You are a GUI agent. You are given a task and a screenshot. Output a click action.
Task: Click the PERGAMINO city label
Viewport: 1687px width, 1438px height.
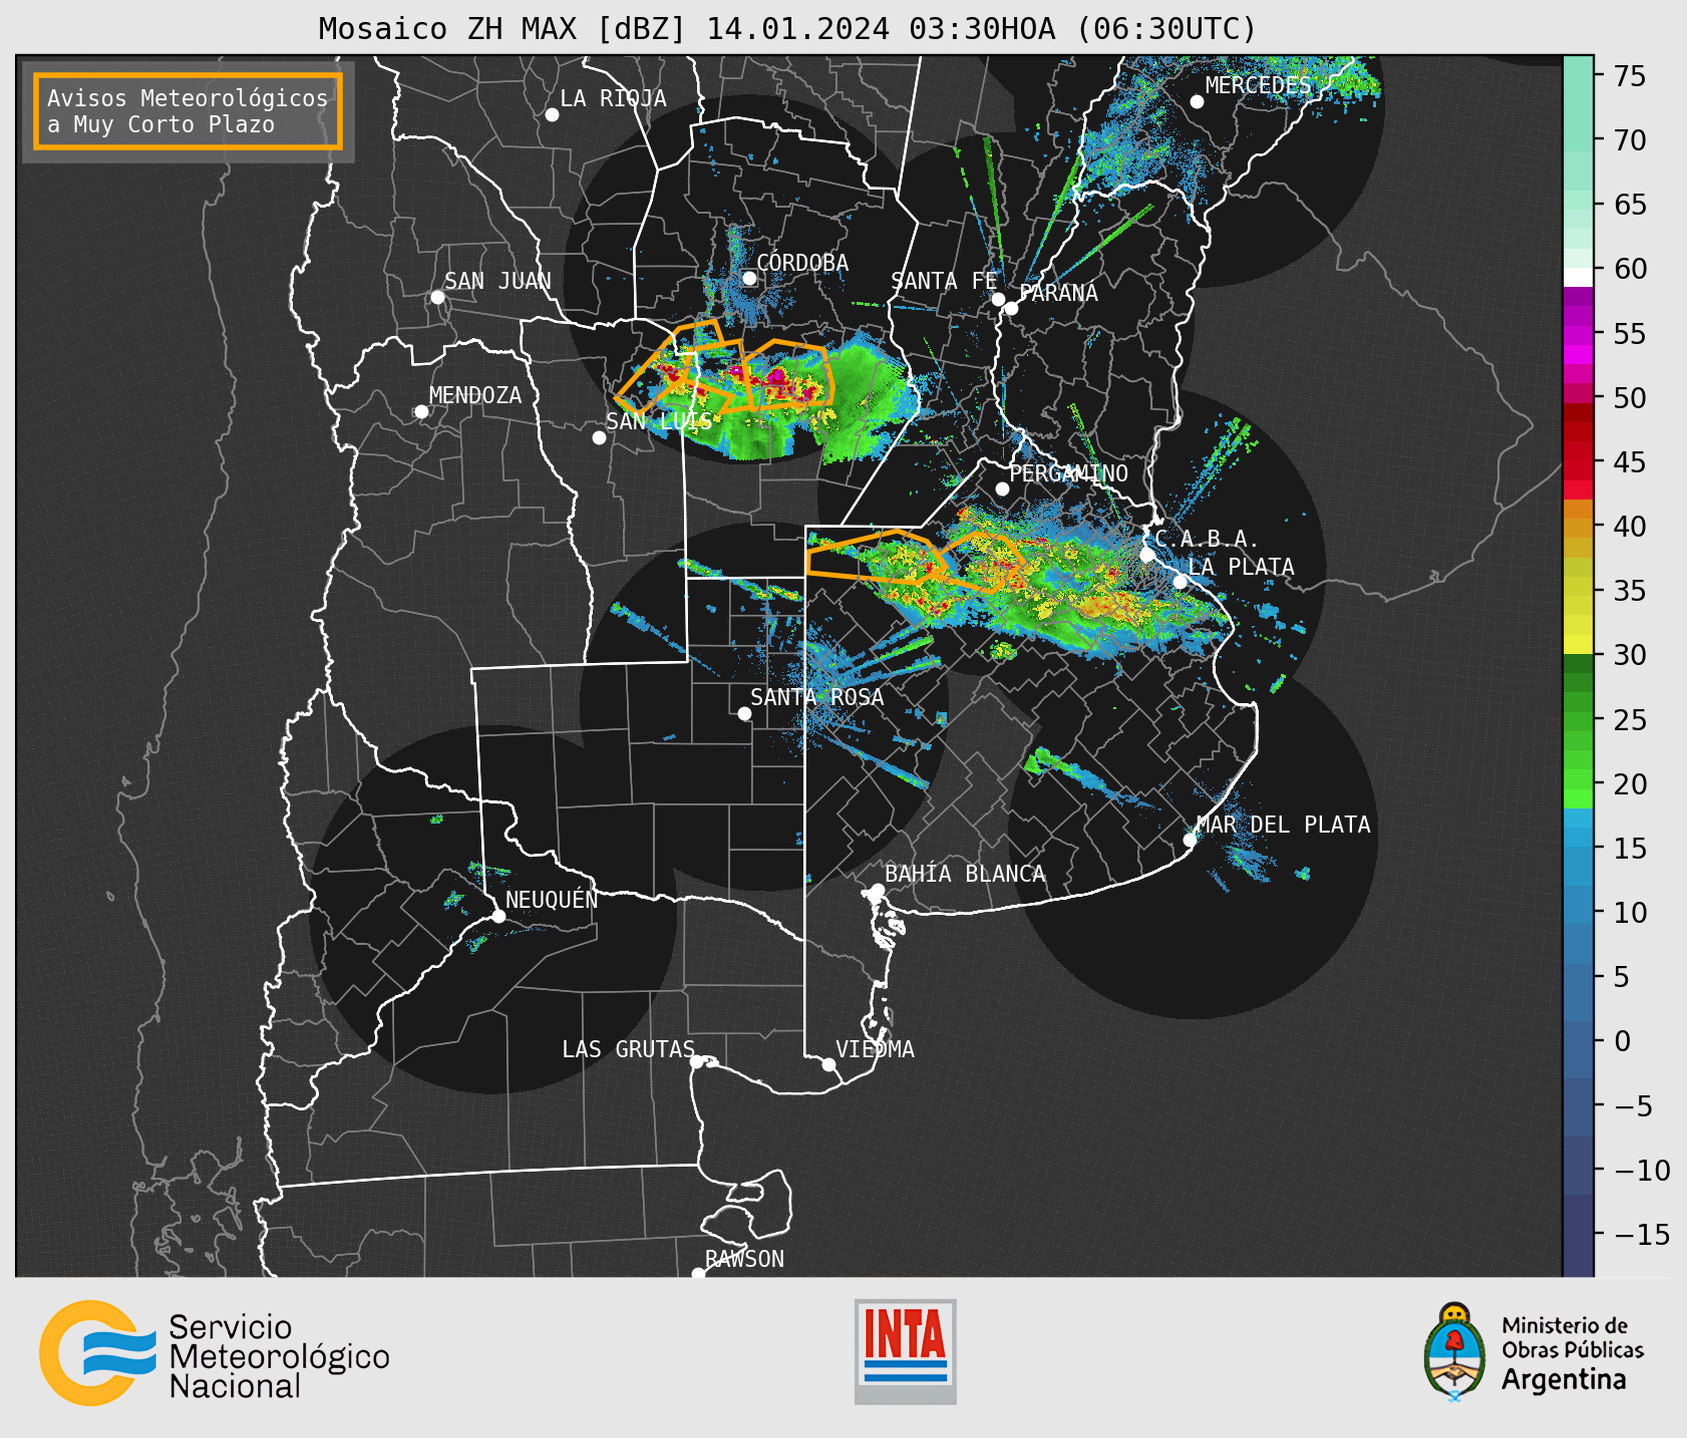[x=1069, y=473]
